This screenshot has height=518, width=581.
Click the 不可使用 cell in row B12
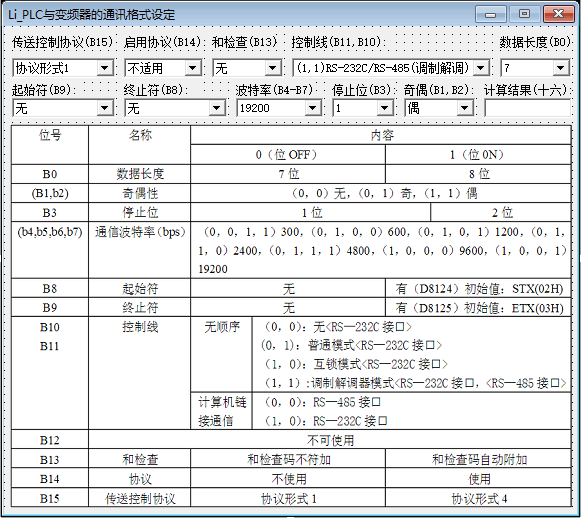pyautogui.click(x=330, y=440)
